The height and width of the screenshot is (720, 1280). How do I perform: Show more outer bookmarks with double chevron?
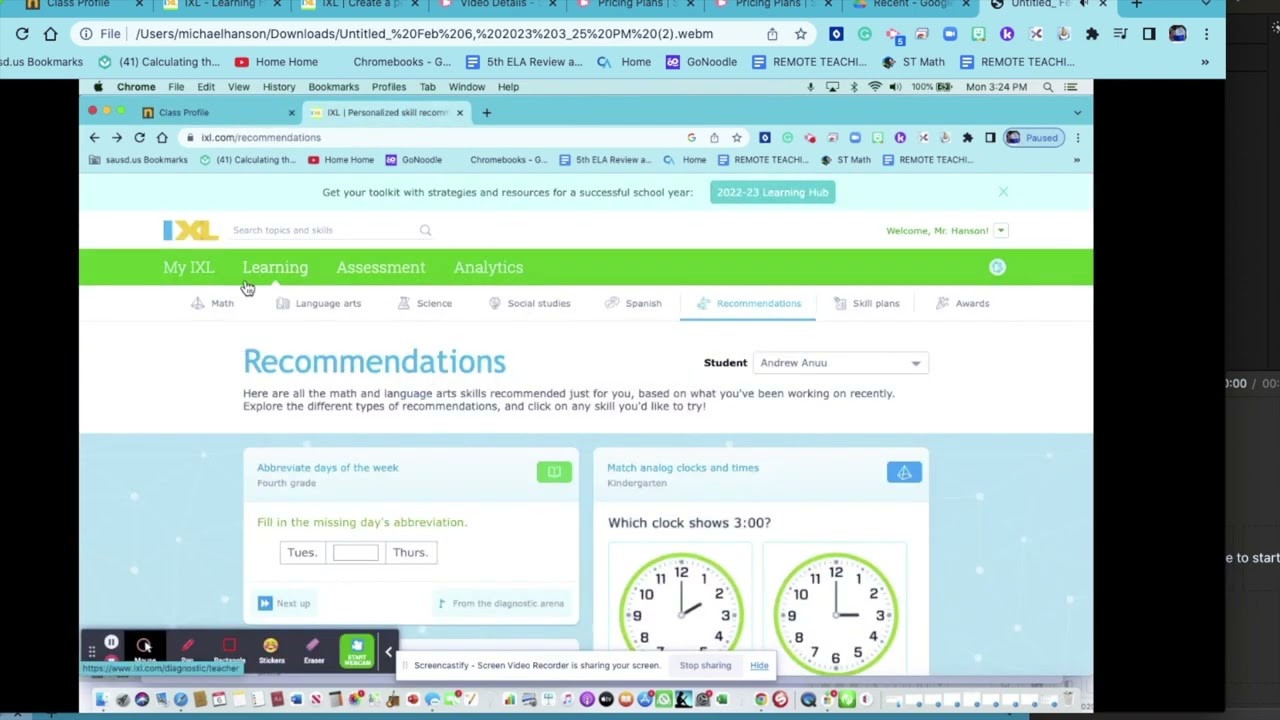[1205, 62]
